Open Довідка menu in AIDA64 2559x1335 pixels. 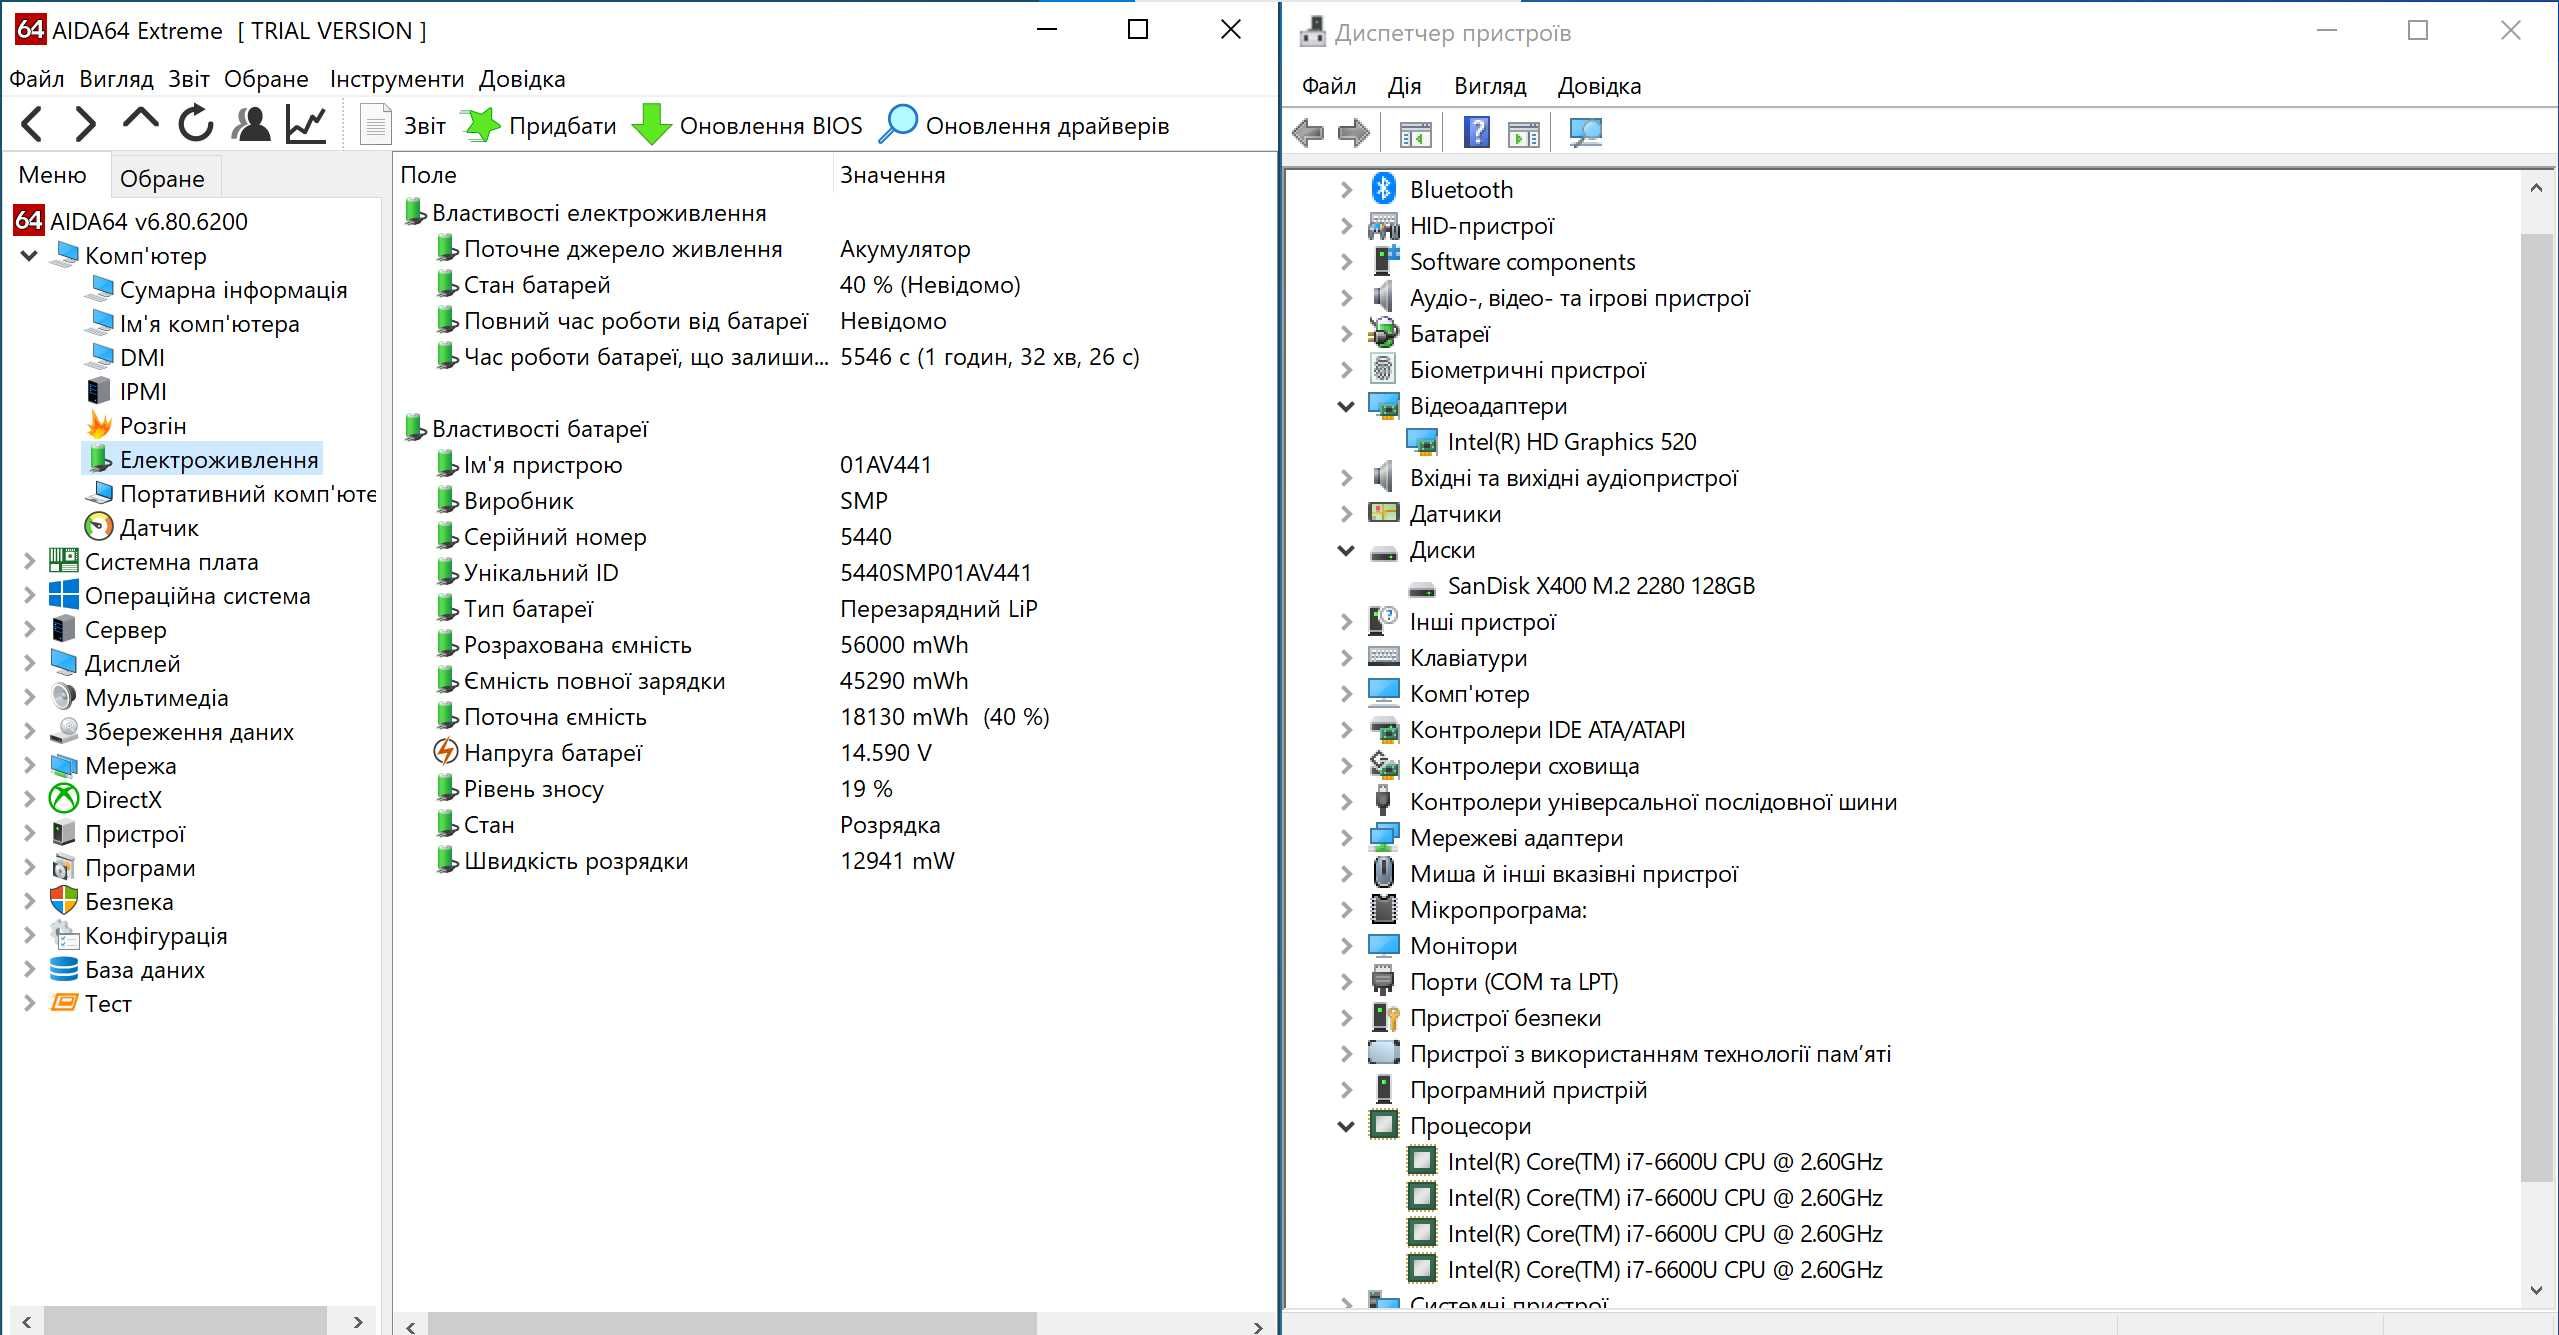[x=522, y=79]
